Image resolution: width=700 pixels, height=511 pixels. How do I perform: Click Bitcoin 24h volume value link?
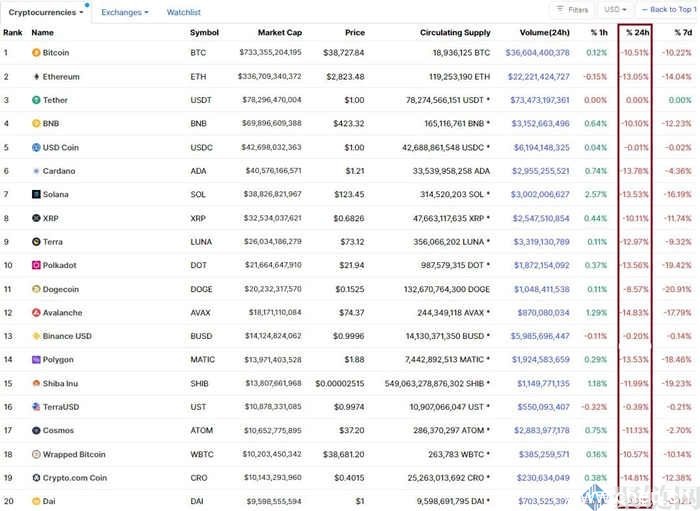(x=537, y=52)
